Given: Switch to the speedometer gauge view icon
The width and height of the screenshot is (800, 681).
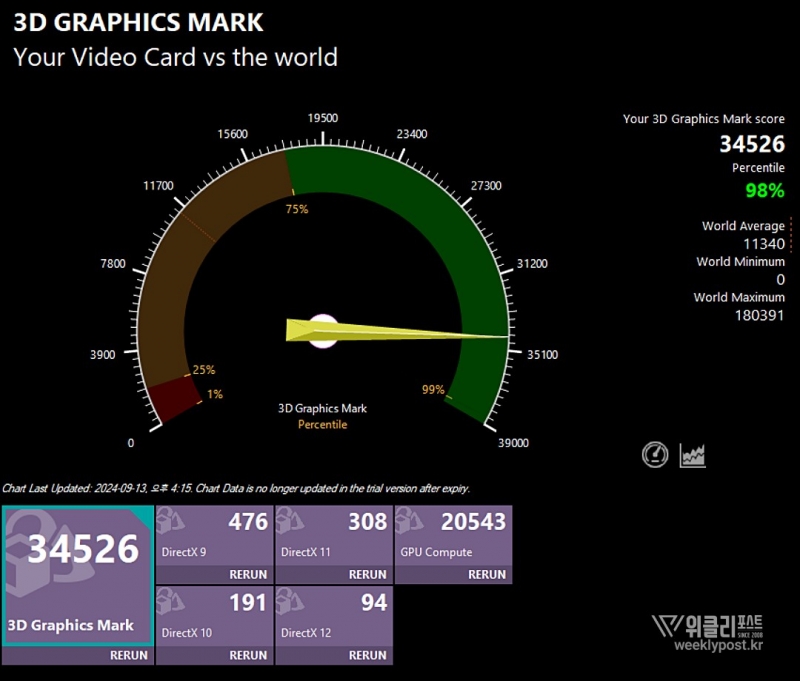Looking at the screenshot, I should (655, 455).
